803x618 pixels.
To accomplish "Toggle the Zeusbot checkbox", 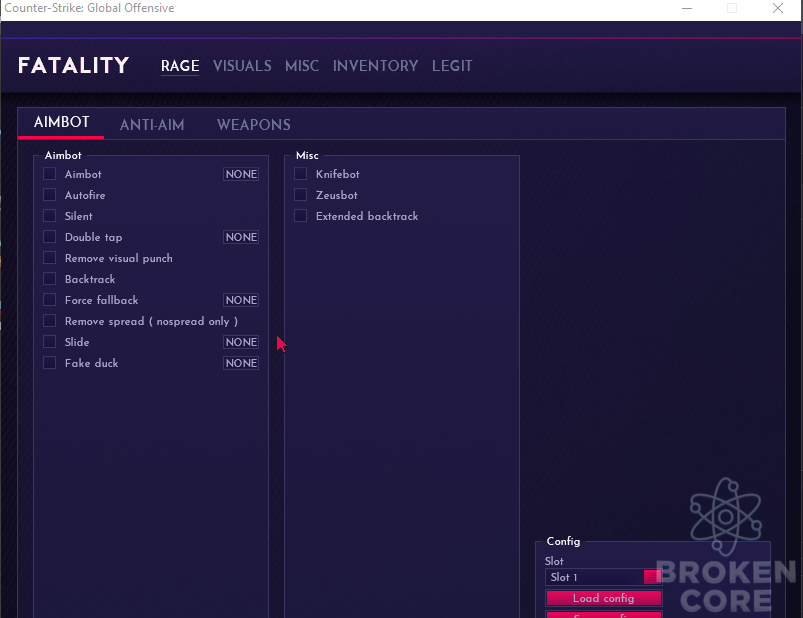I will (301, 195).
